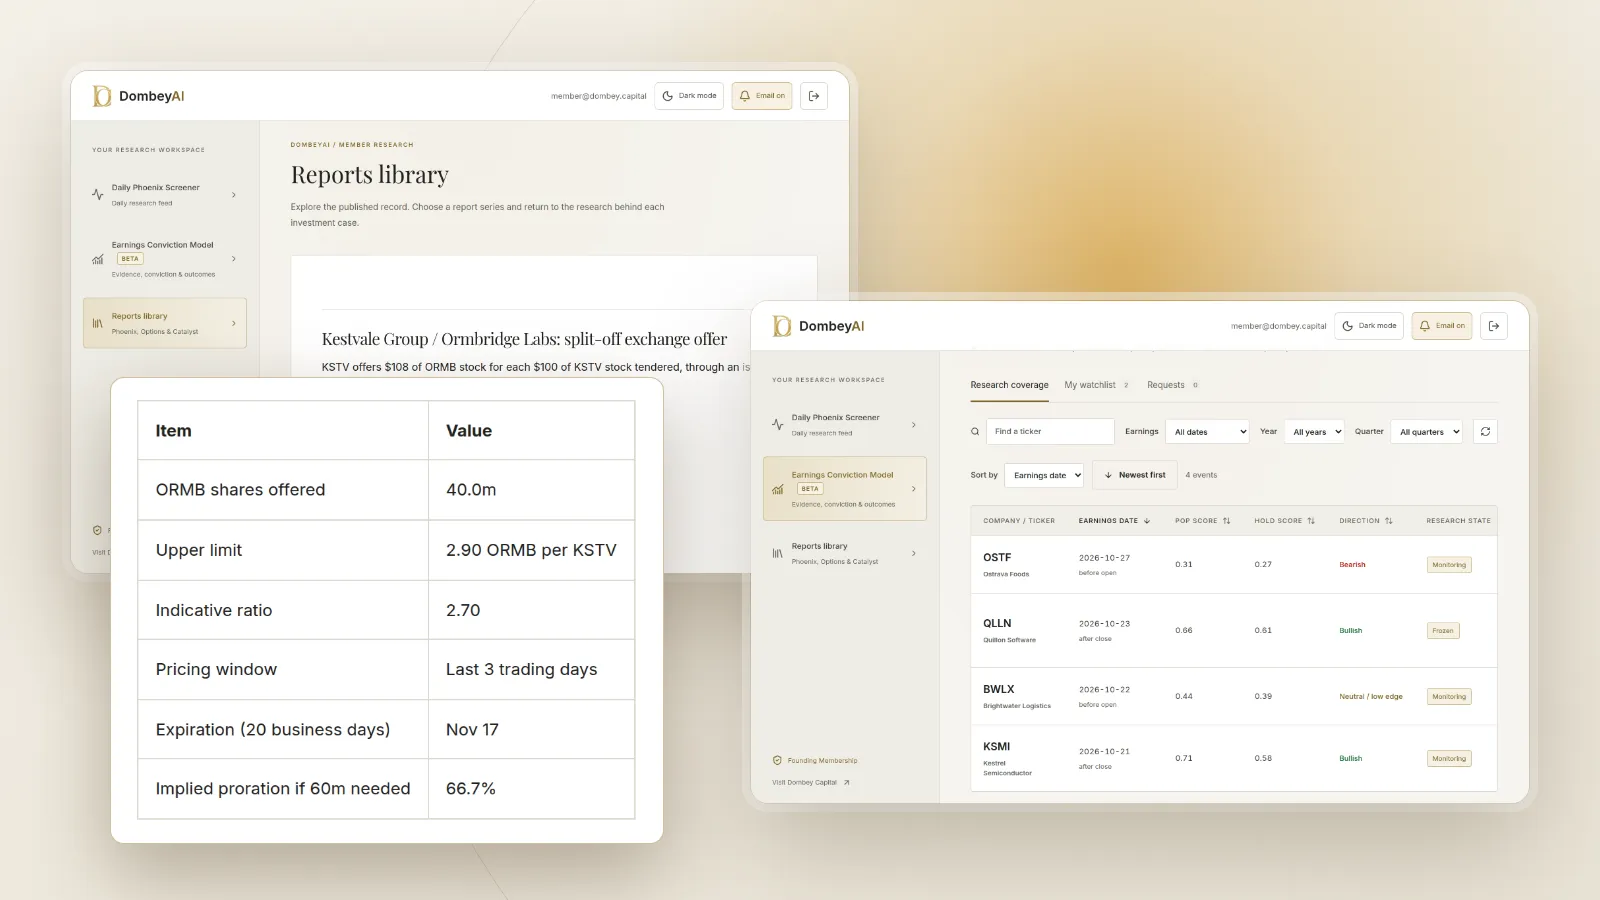Viewport: 1600px width, 900px height.
Task: Click Earnings Conviction Model chart icon, front window
Action: coord(778,489)
